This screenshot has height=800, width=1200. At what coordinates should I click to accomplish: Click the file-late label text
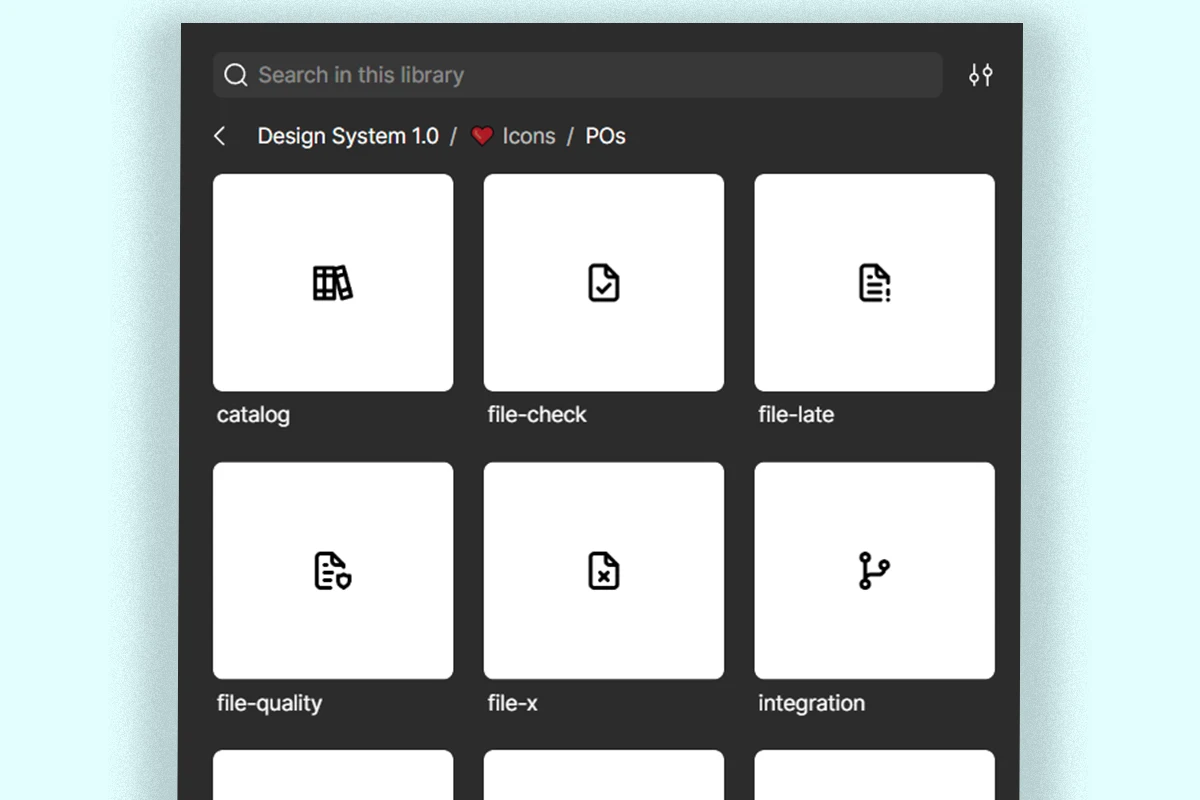pos(796,415)
